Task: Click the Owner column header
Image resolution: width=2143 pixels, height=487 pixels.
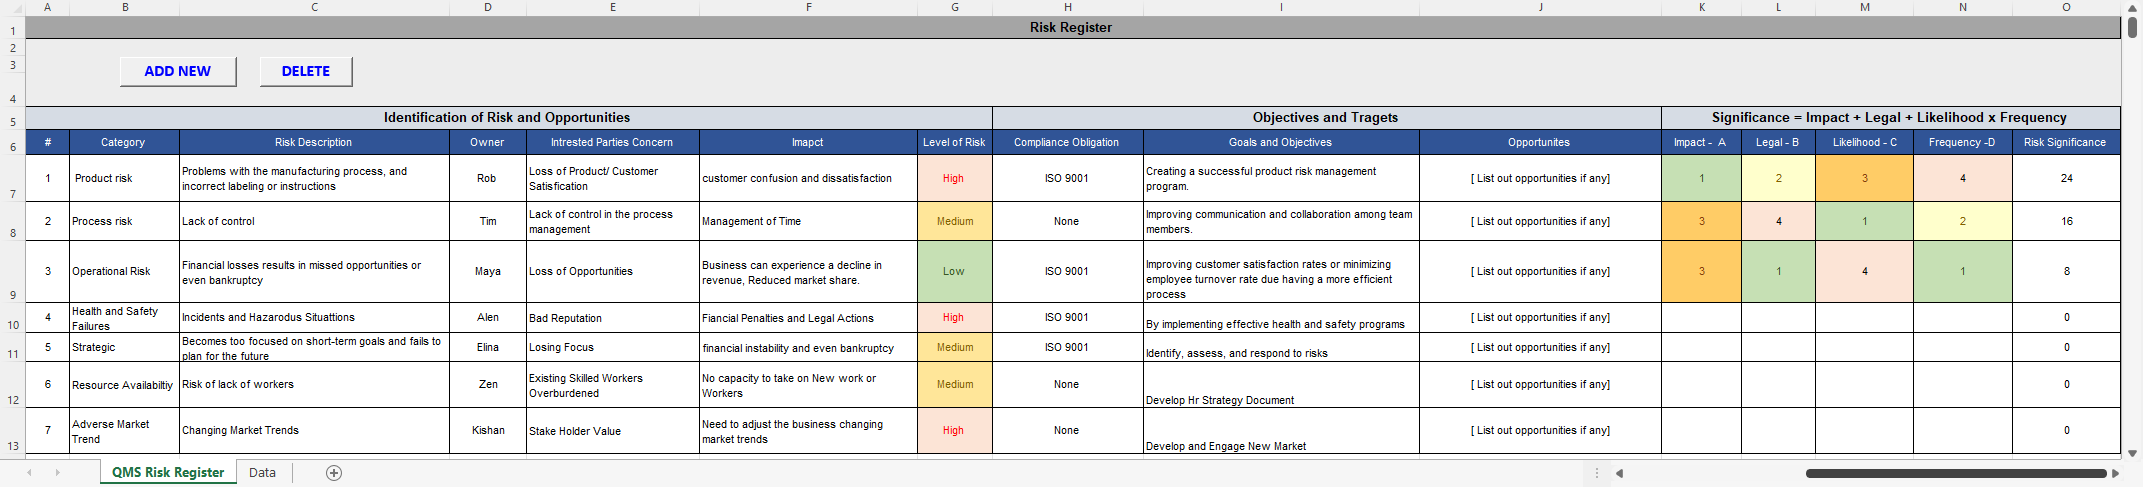Action: (487, 142)
